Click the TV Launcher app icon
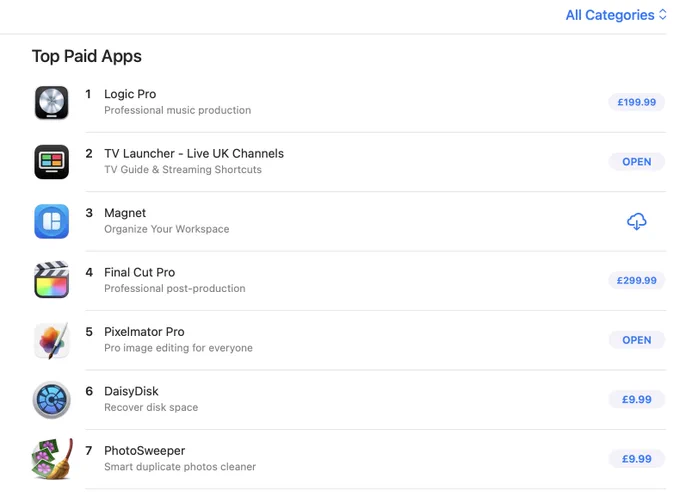The image size is (680, 497). (52, 162)
